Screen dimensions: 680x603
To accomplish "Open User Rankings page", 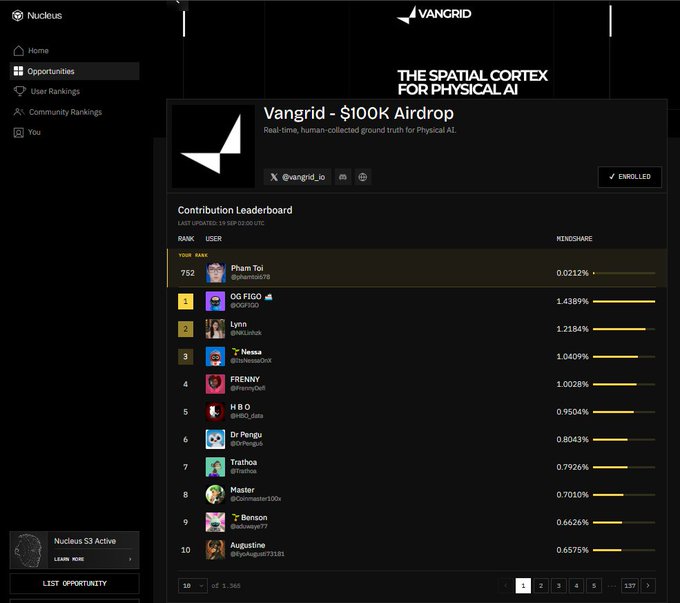I will (74, 92).
